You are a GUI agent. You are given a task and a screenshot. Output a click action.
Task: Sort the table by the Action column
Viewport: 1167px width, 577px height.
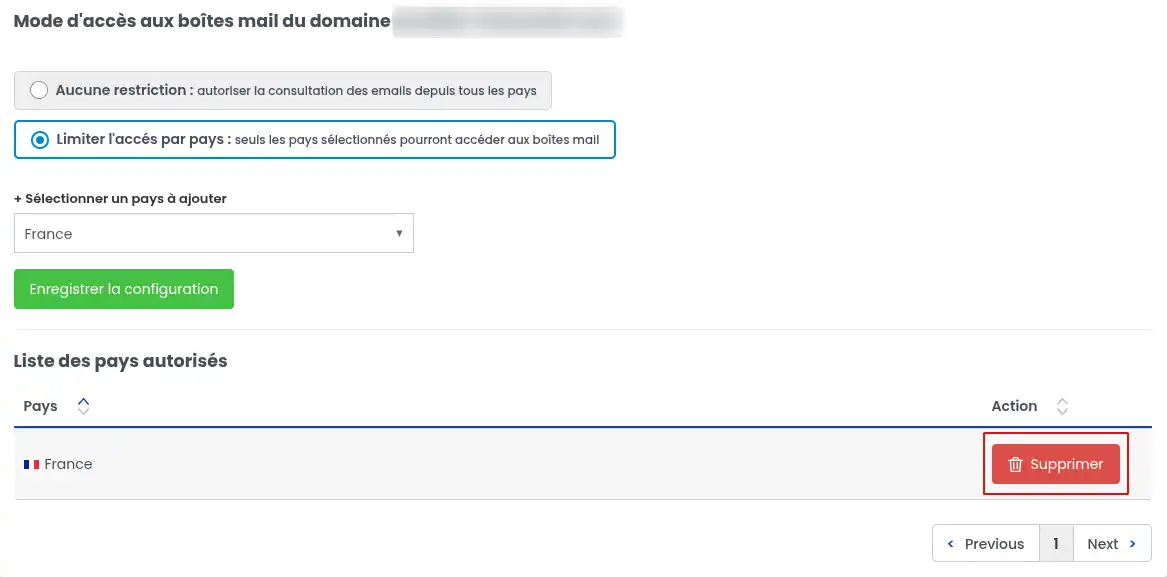pos(1062,406)
